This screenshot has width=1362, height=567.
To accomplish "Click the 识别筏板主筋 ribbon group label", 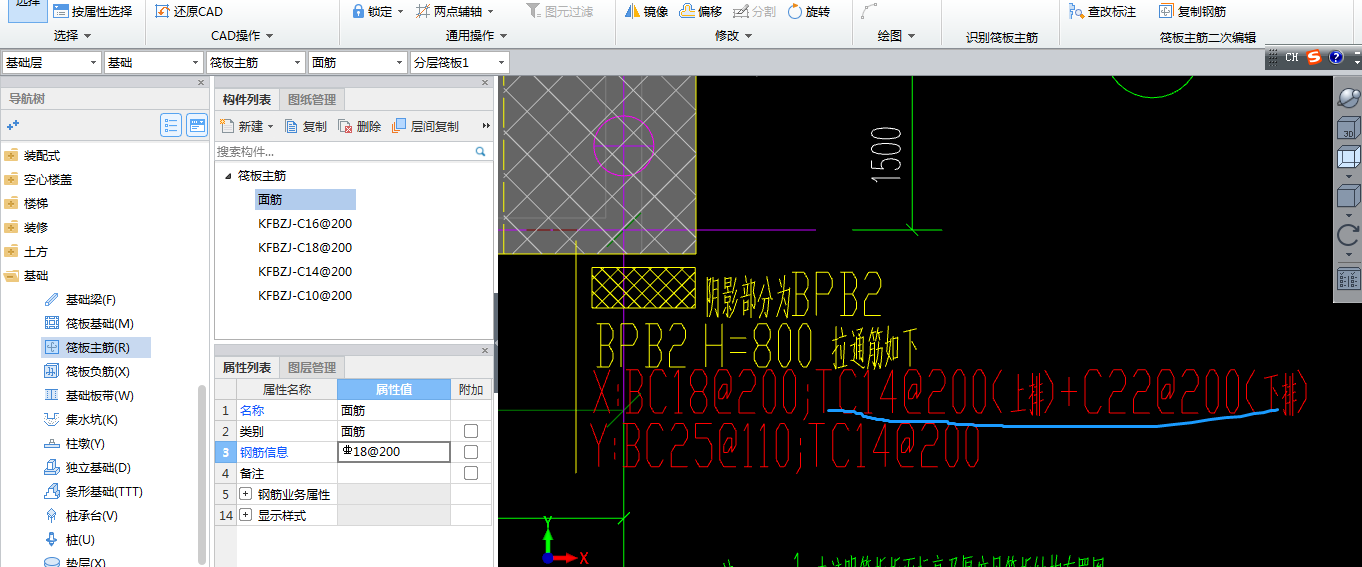I will 1001,37.
